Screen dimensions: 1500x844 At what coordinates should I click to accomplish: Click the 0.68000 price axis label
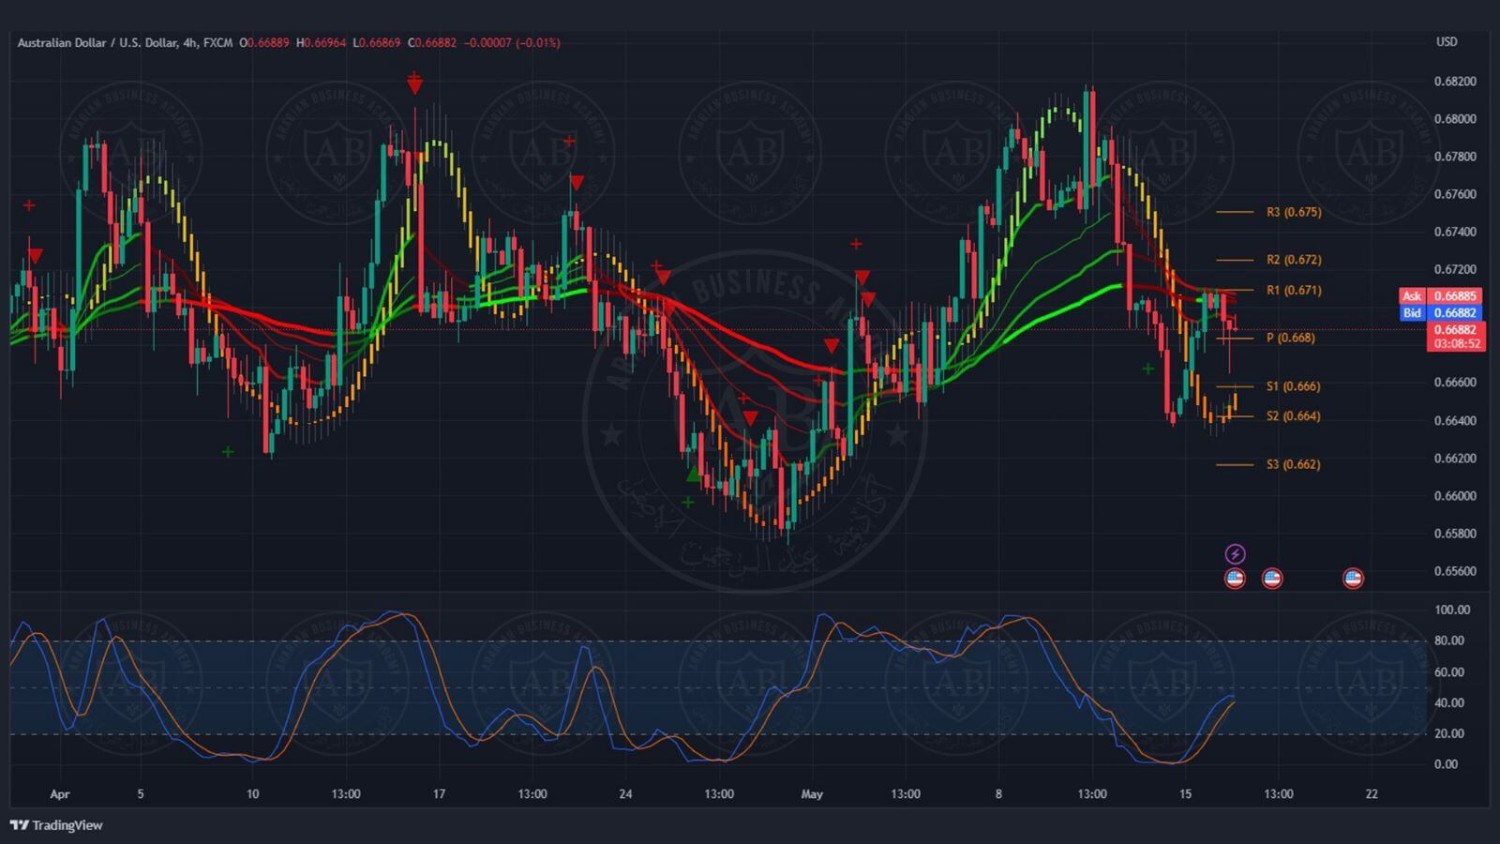point(1455,119)
